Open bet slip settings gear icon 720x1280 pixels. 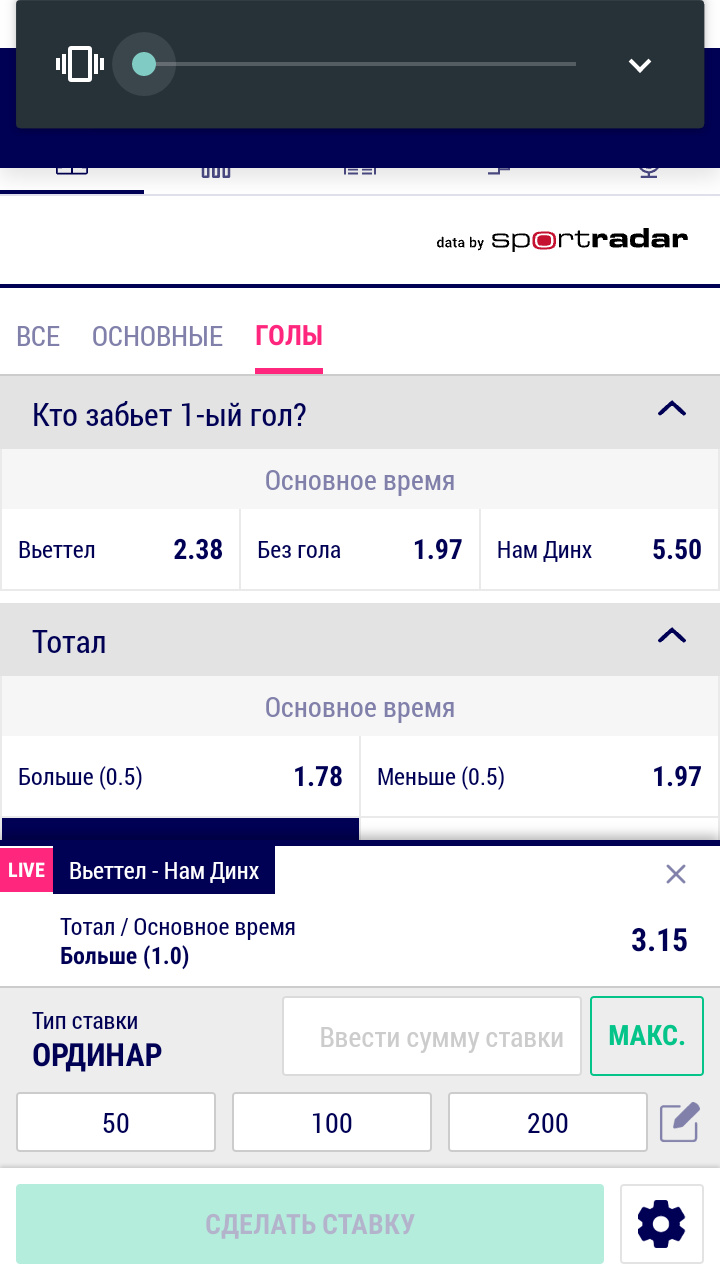[x=661, y=1224]
